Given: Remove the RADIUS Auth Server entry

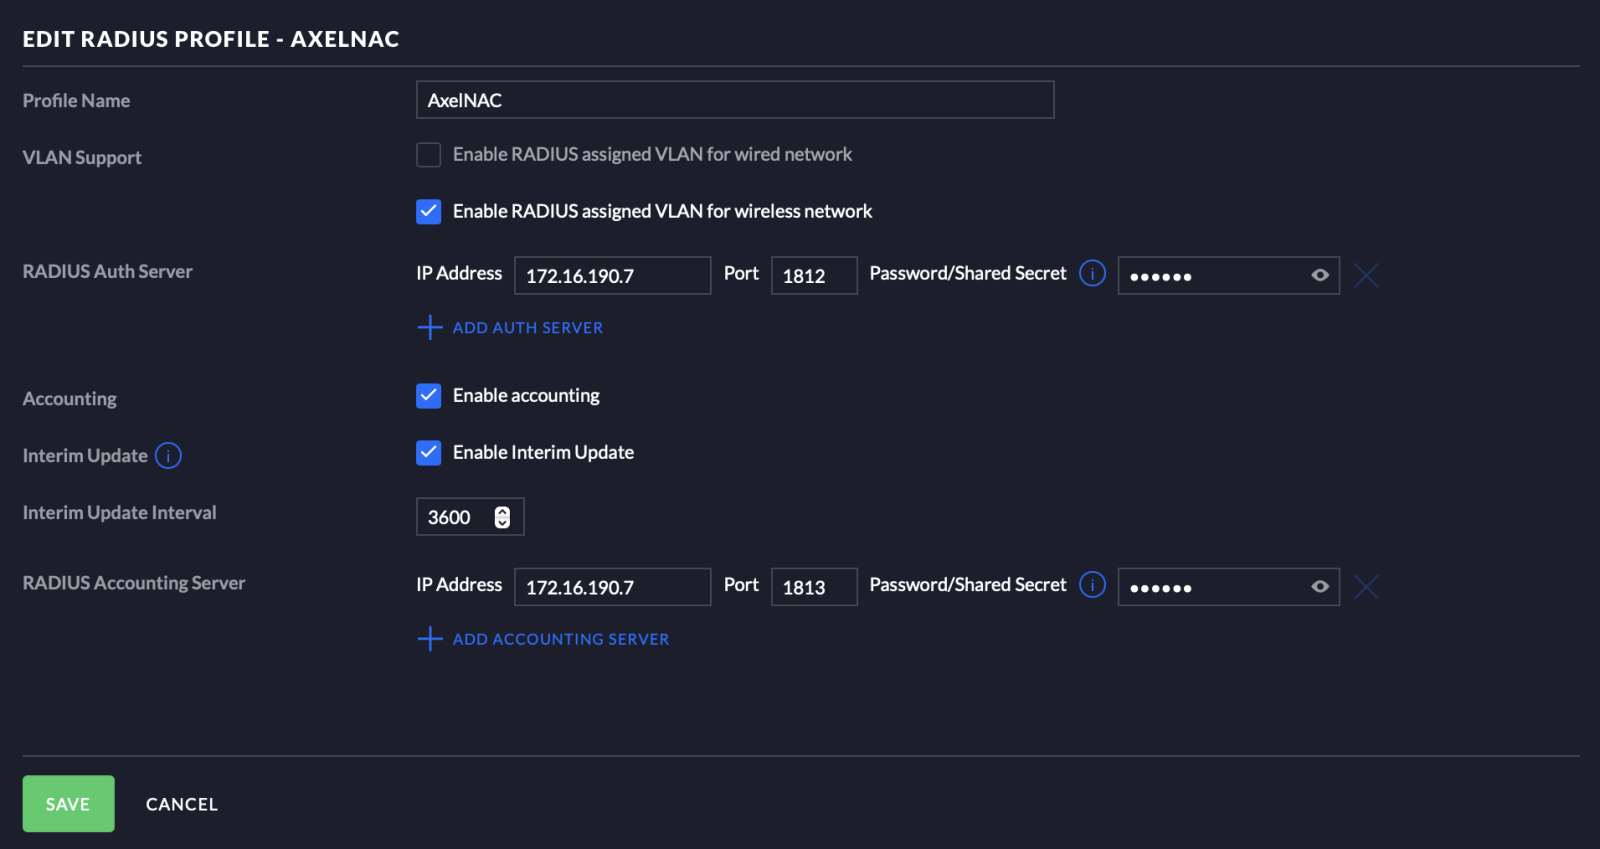Looking at the screenshot, I should pos(1366,275).
